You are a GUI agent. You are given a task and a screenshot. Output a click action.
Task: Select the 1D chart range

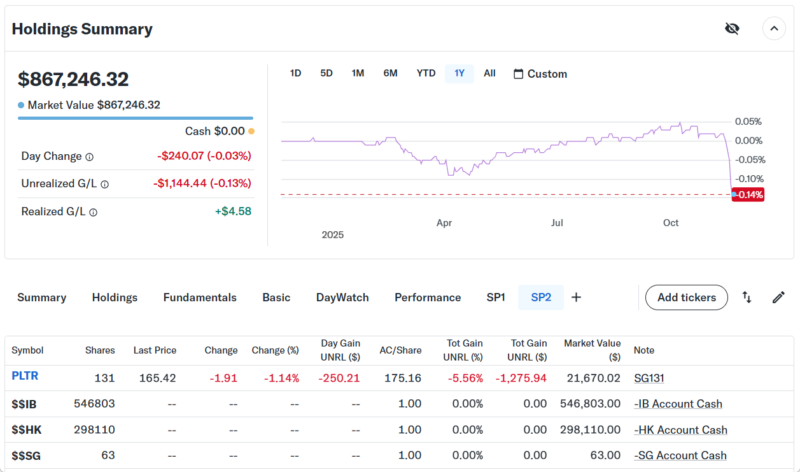click(295, 73)
